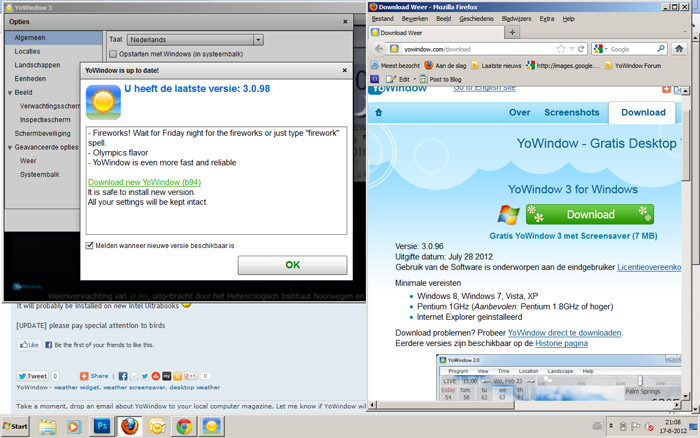Switch to Screenshots tab on YoWindow site

(x=571, y=113)
